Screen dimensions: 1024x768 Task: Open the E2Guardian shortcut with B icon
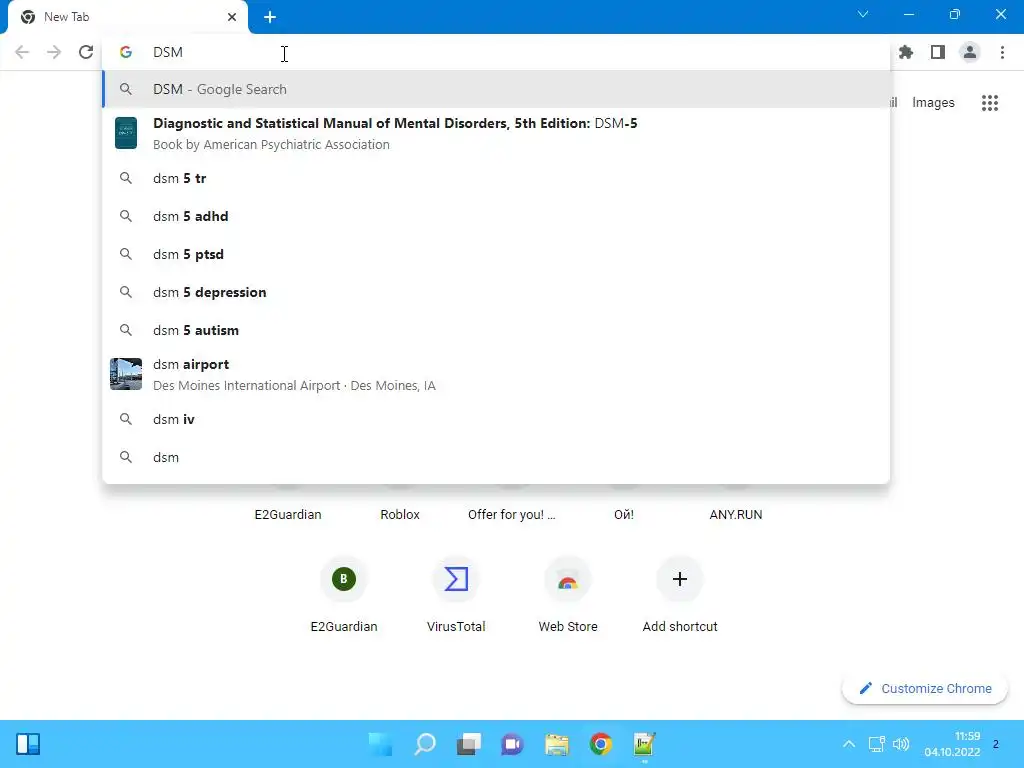344,594
